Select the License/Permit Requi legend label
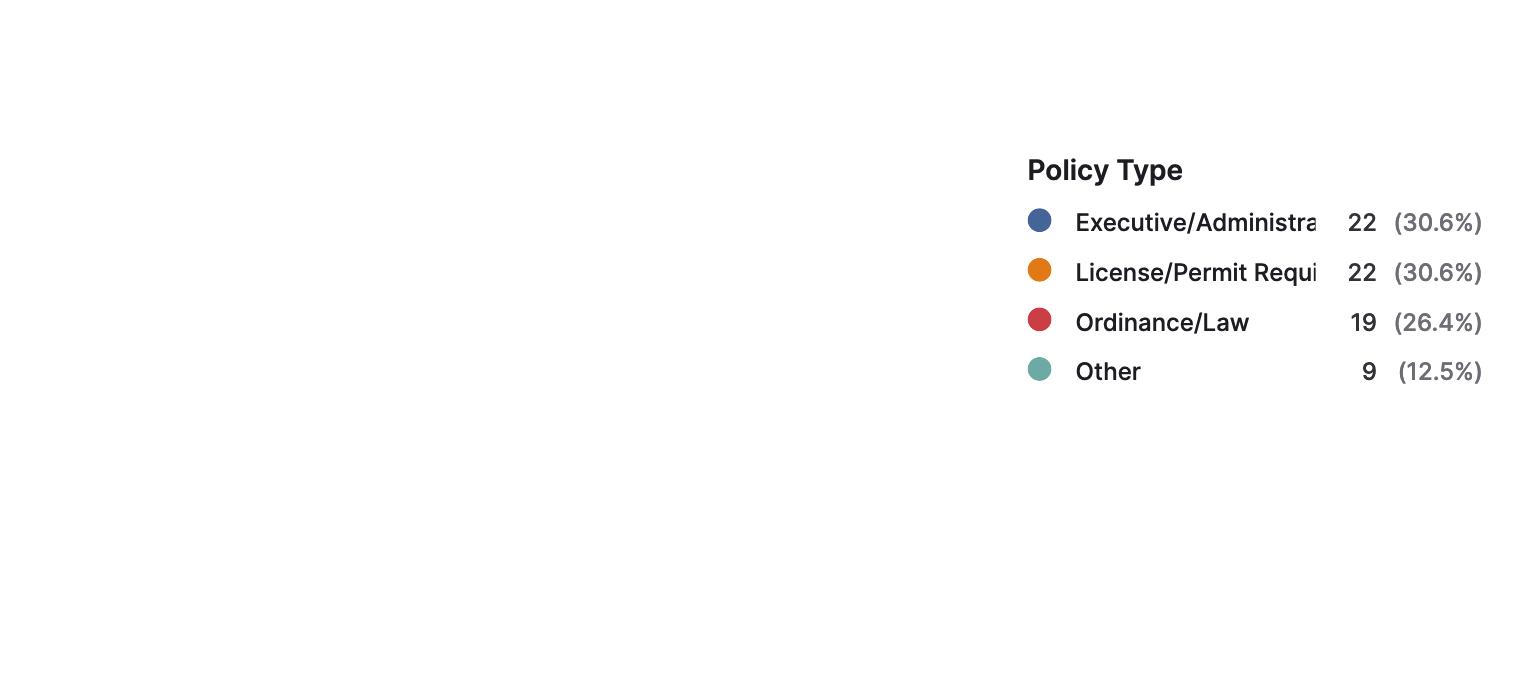 coord(1195,272)
